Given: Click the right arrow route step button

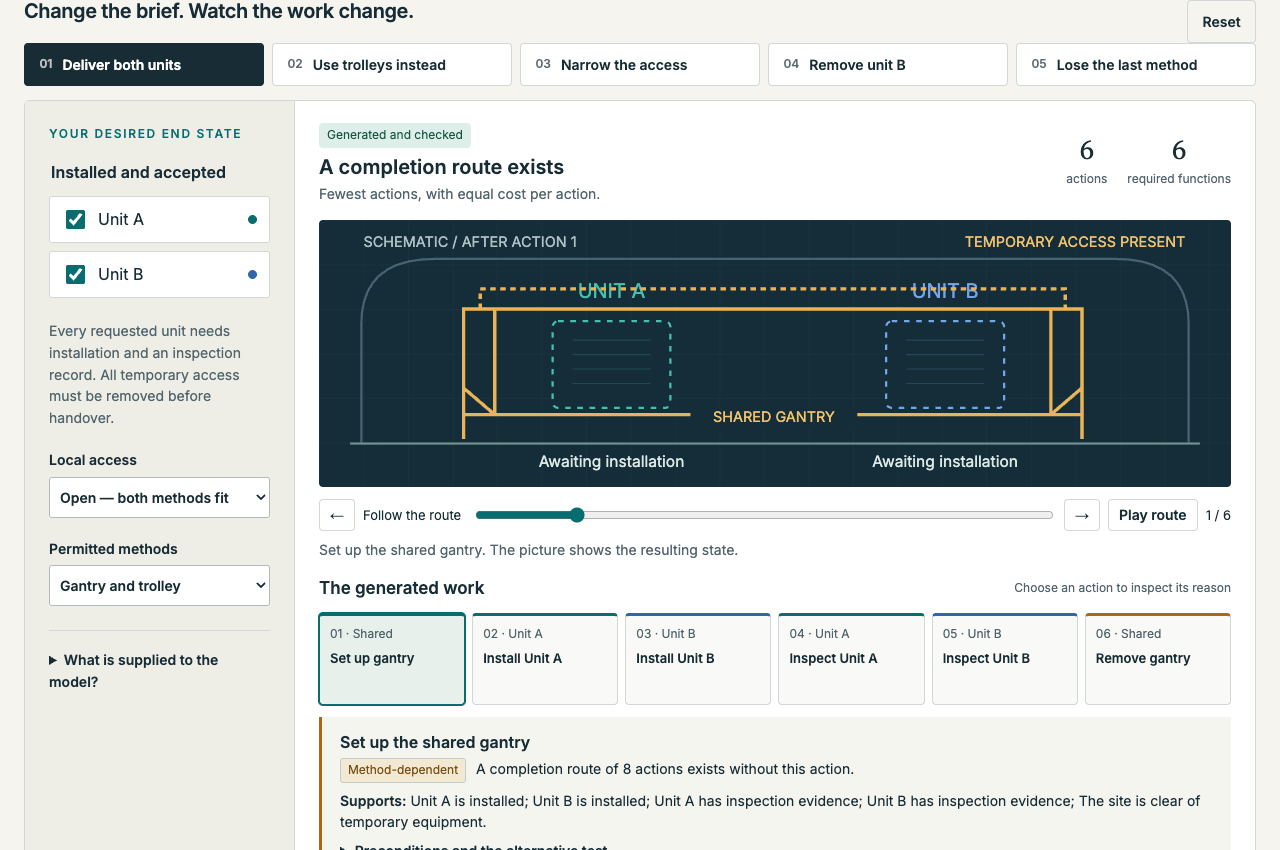Looking at the screenshot, I should (1082, 515).
